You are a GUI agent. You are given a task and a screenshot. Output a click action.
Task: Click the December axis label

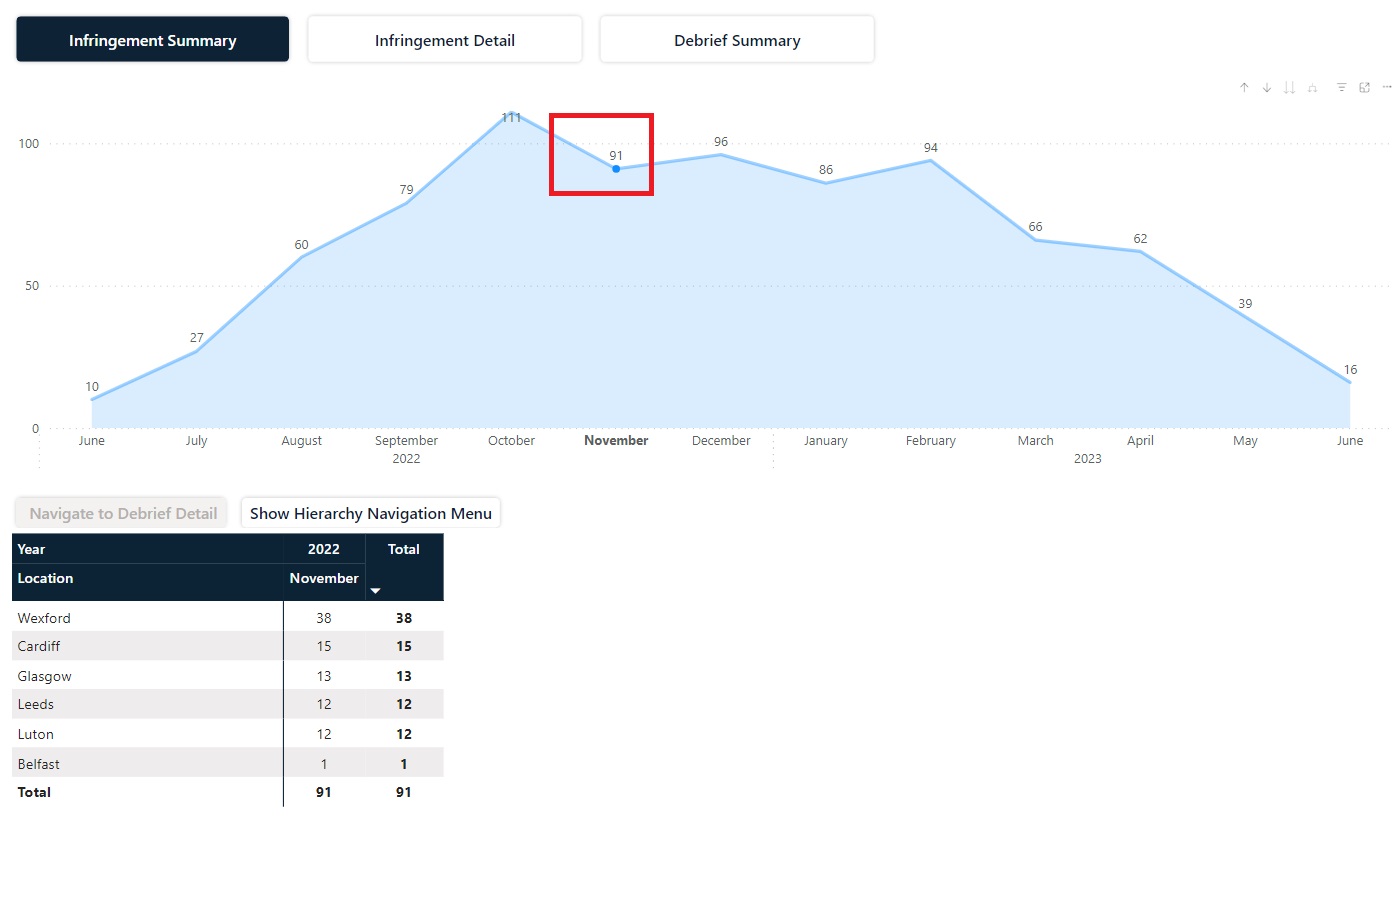coord(721,440)
